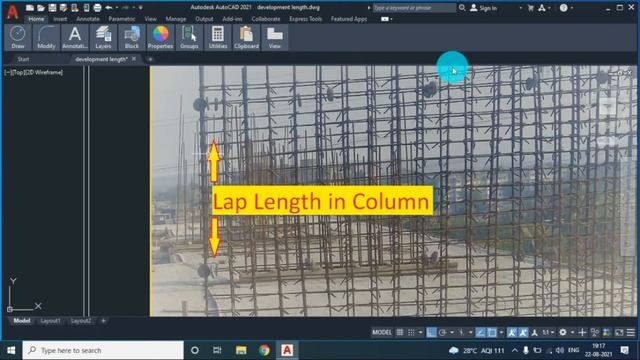Click the Save icon in quick access

[x=52, y=8]
